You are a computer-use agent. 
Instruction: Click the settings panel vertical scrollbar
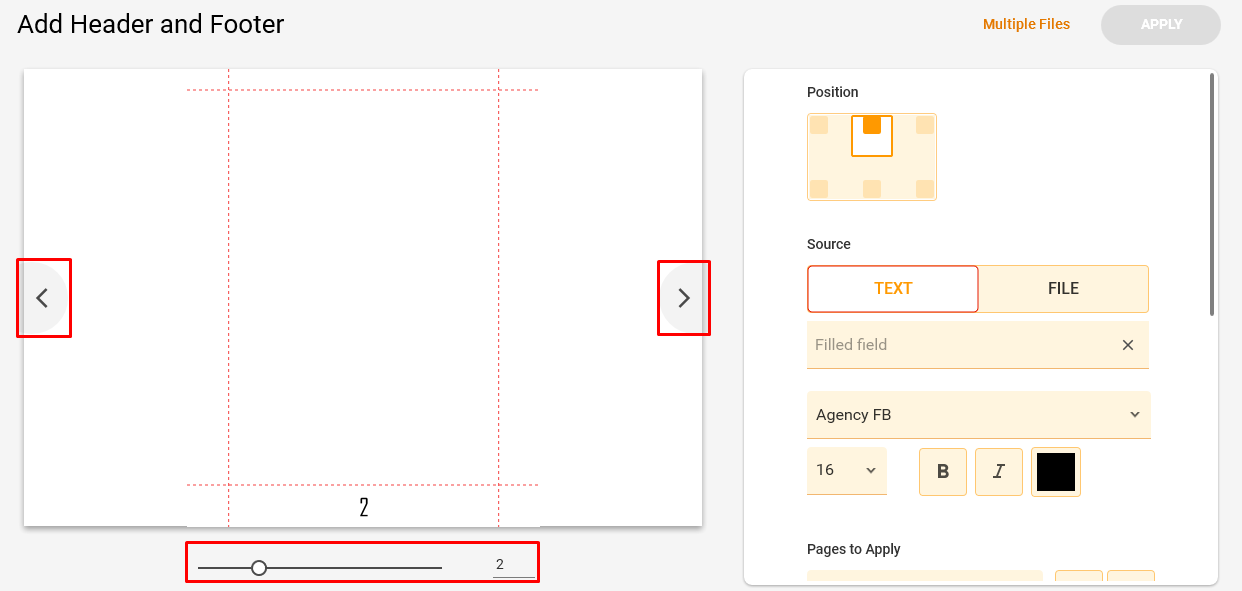1213,194
